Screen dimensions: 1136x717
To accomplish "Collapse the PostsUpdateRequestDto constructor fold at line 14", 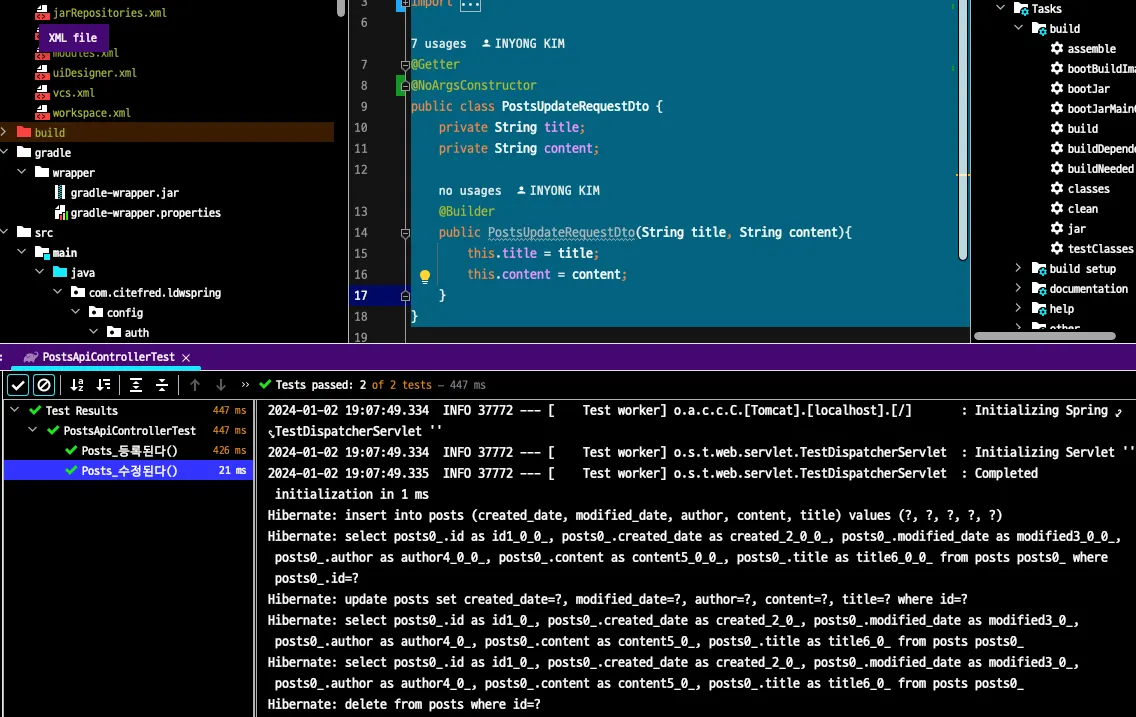I will [x=405, y=233].
